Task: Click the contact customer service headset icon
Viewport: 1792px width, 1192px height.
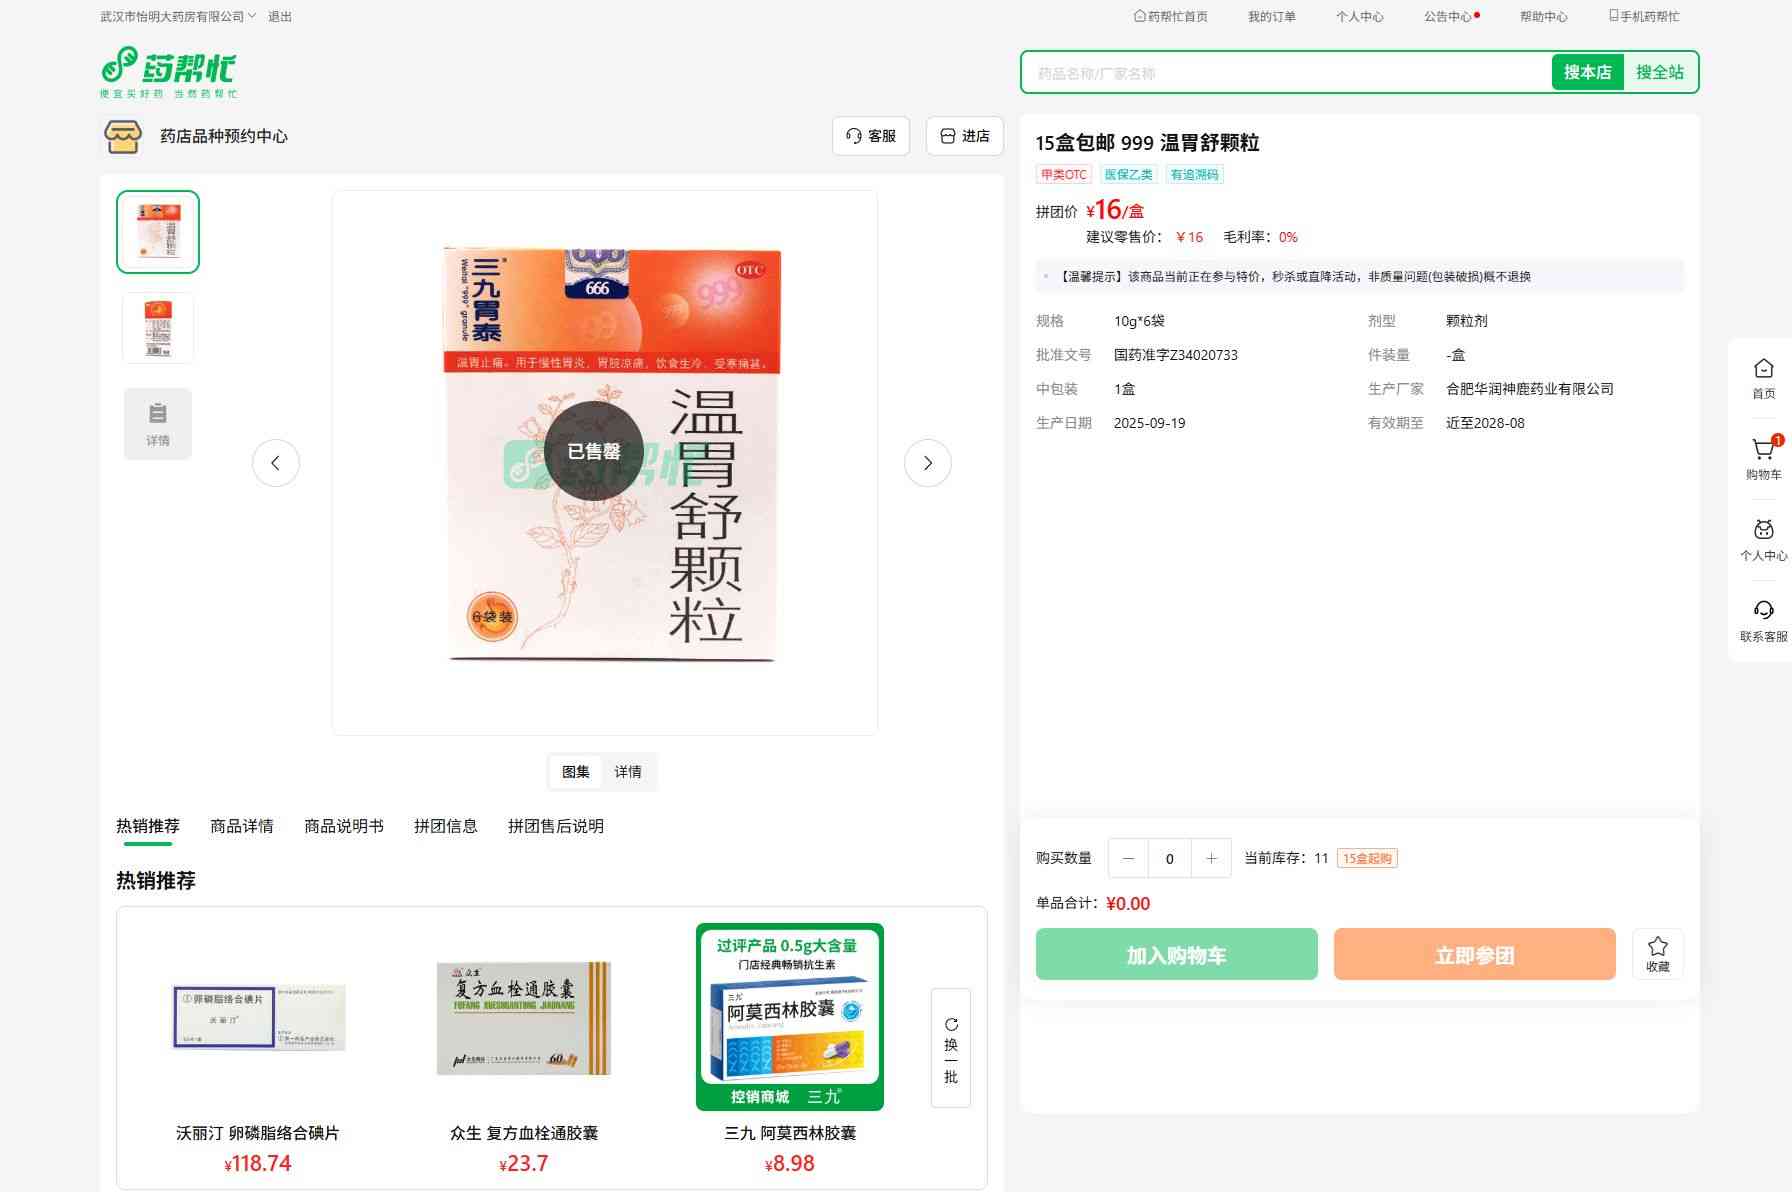Action: [x=1763, y=611]
